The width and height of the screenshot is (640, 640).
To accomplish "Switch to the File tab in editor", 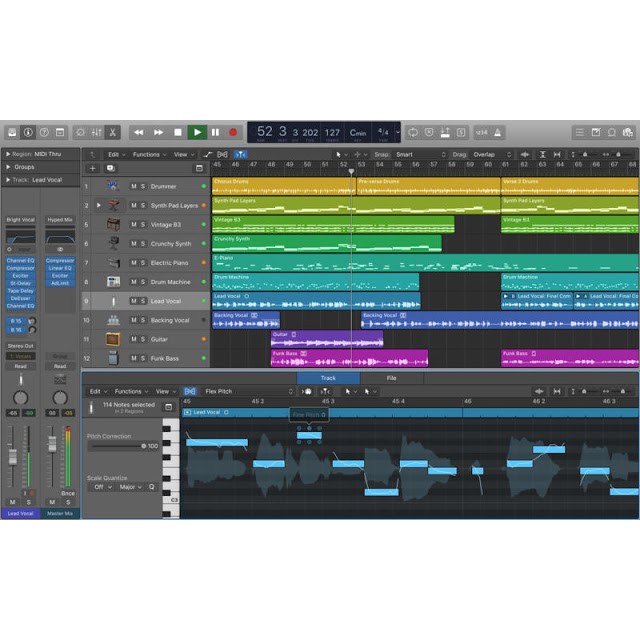I will click(x=391, y=378).
